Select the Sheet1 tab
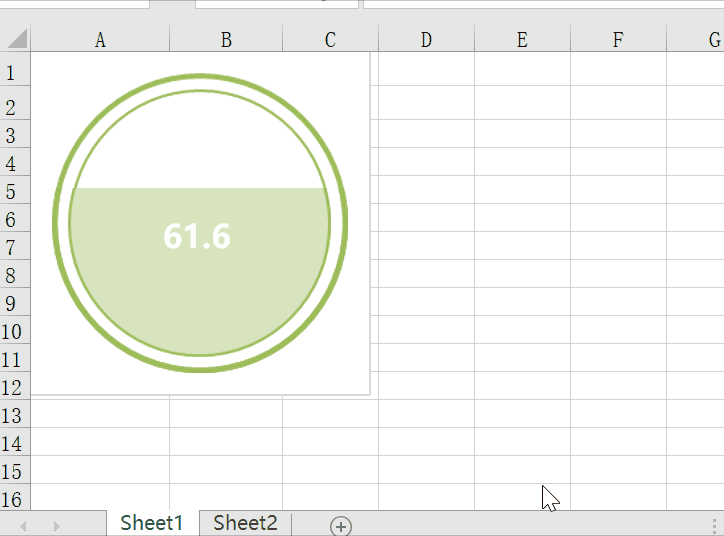 (152, 524)
